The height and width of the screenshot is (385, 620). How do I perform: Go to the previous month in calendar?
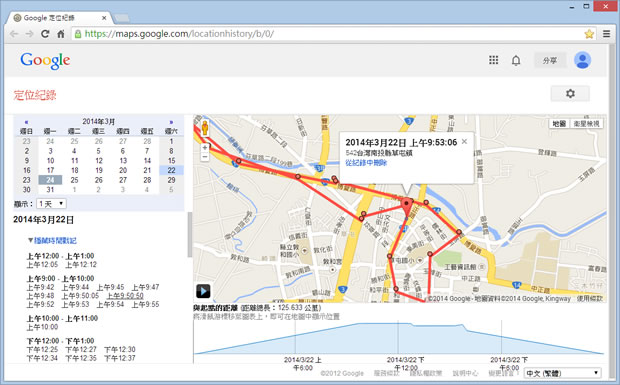pyautogui.click(x=26, y=122)
